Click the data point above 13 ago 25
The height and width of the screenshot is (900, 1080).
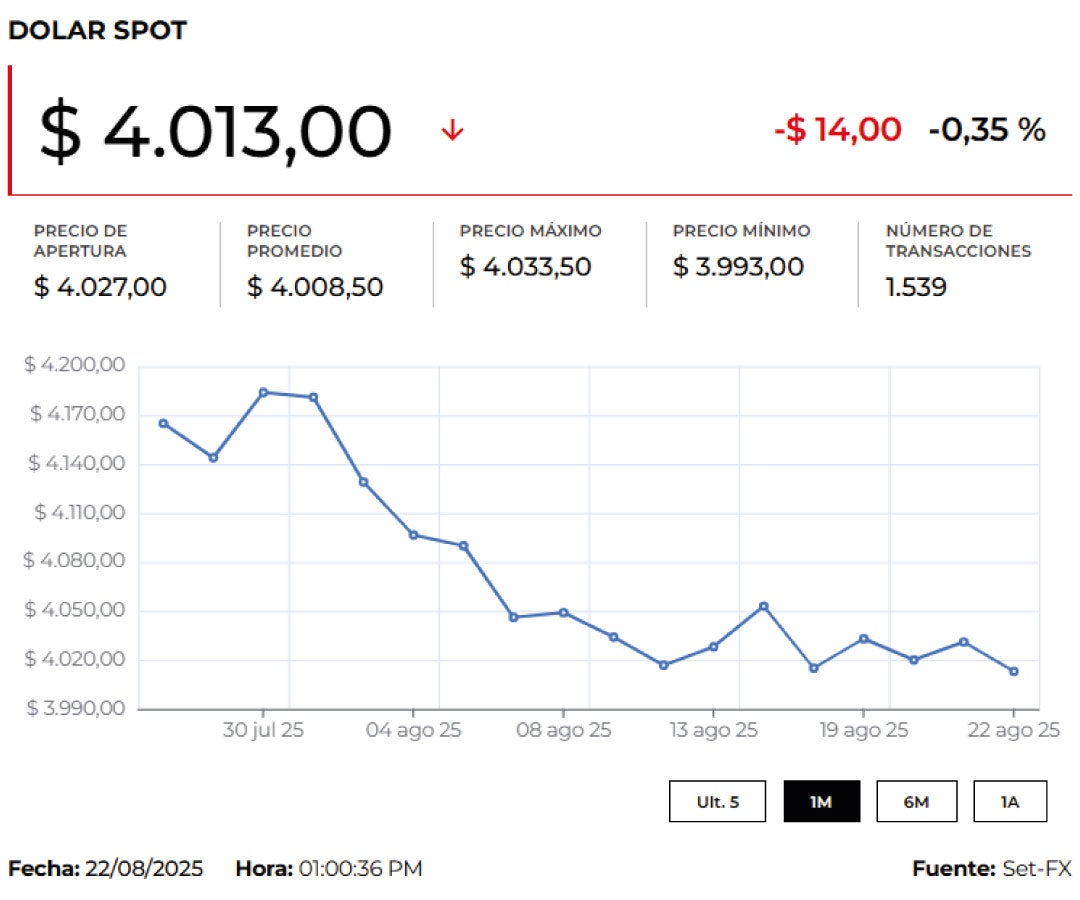pos(714,646)
